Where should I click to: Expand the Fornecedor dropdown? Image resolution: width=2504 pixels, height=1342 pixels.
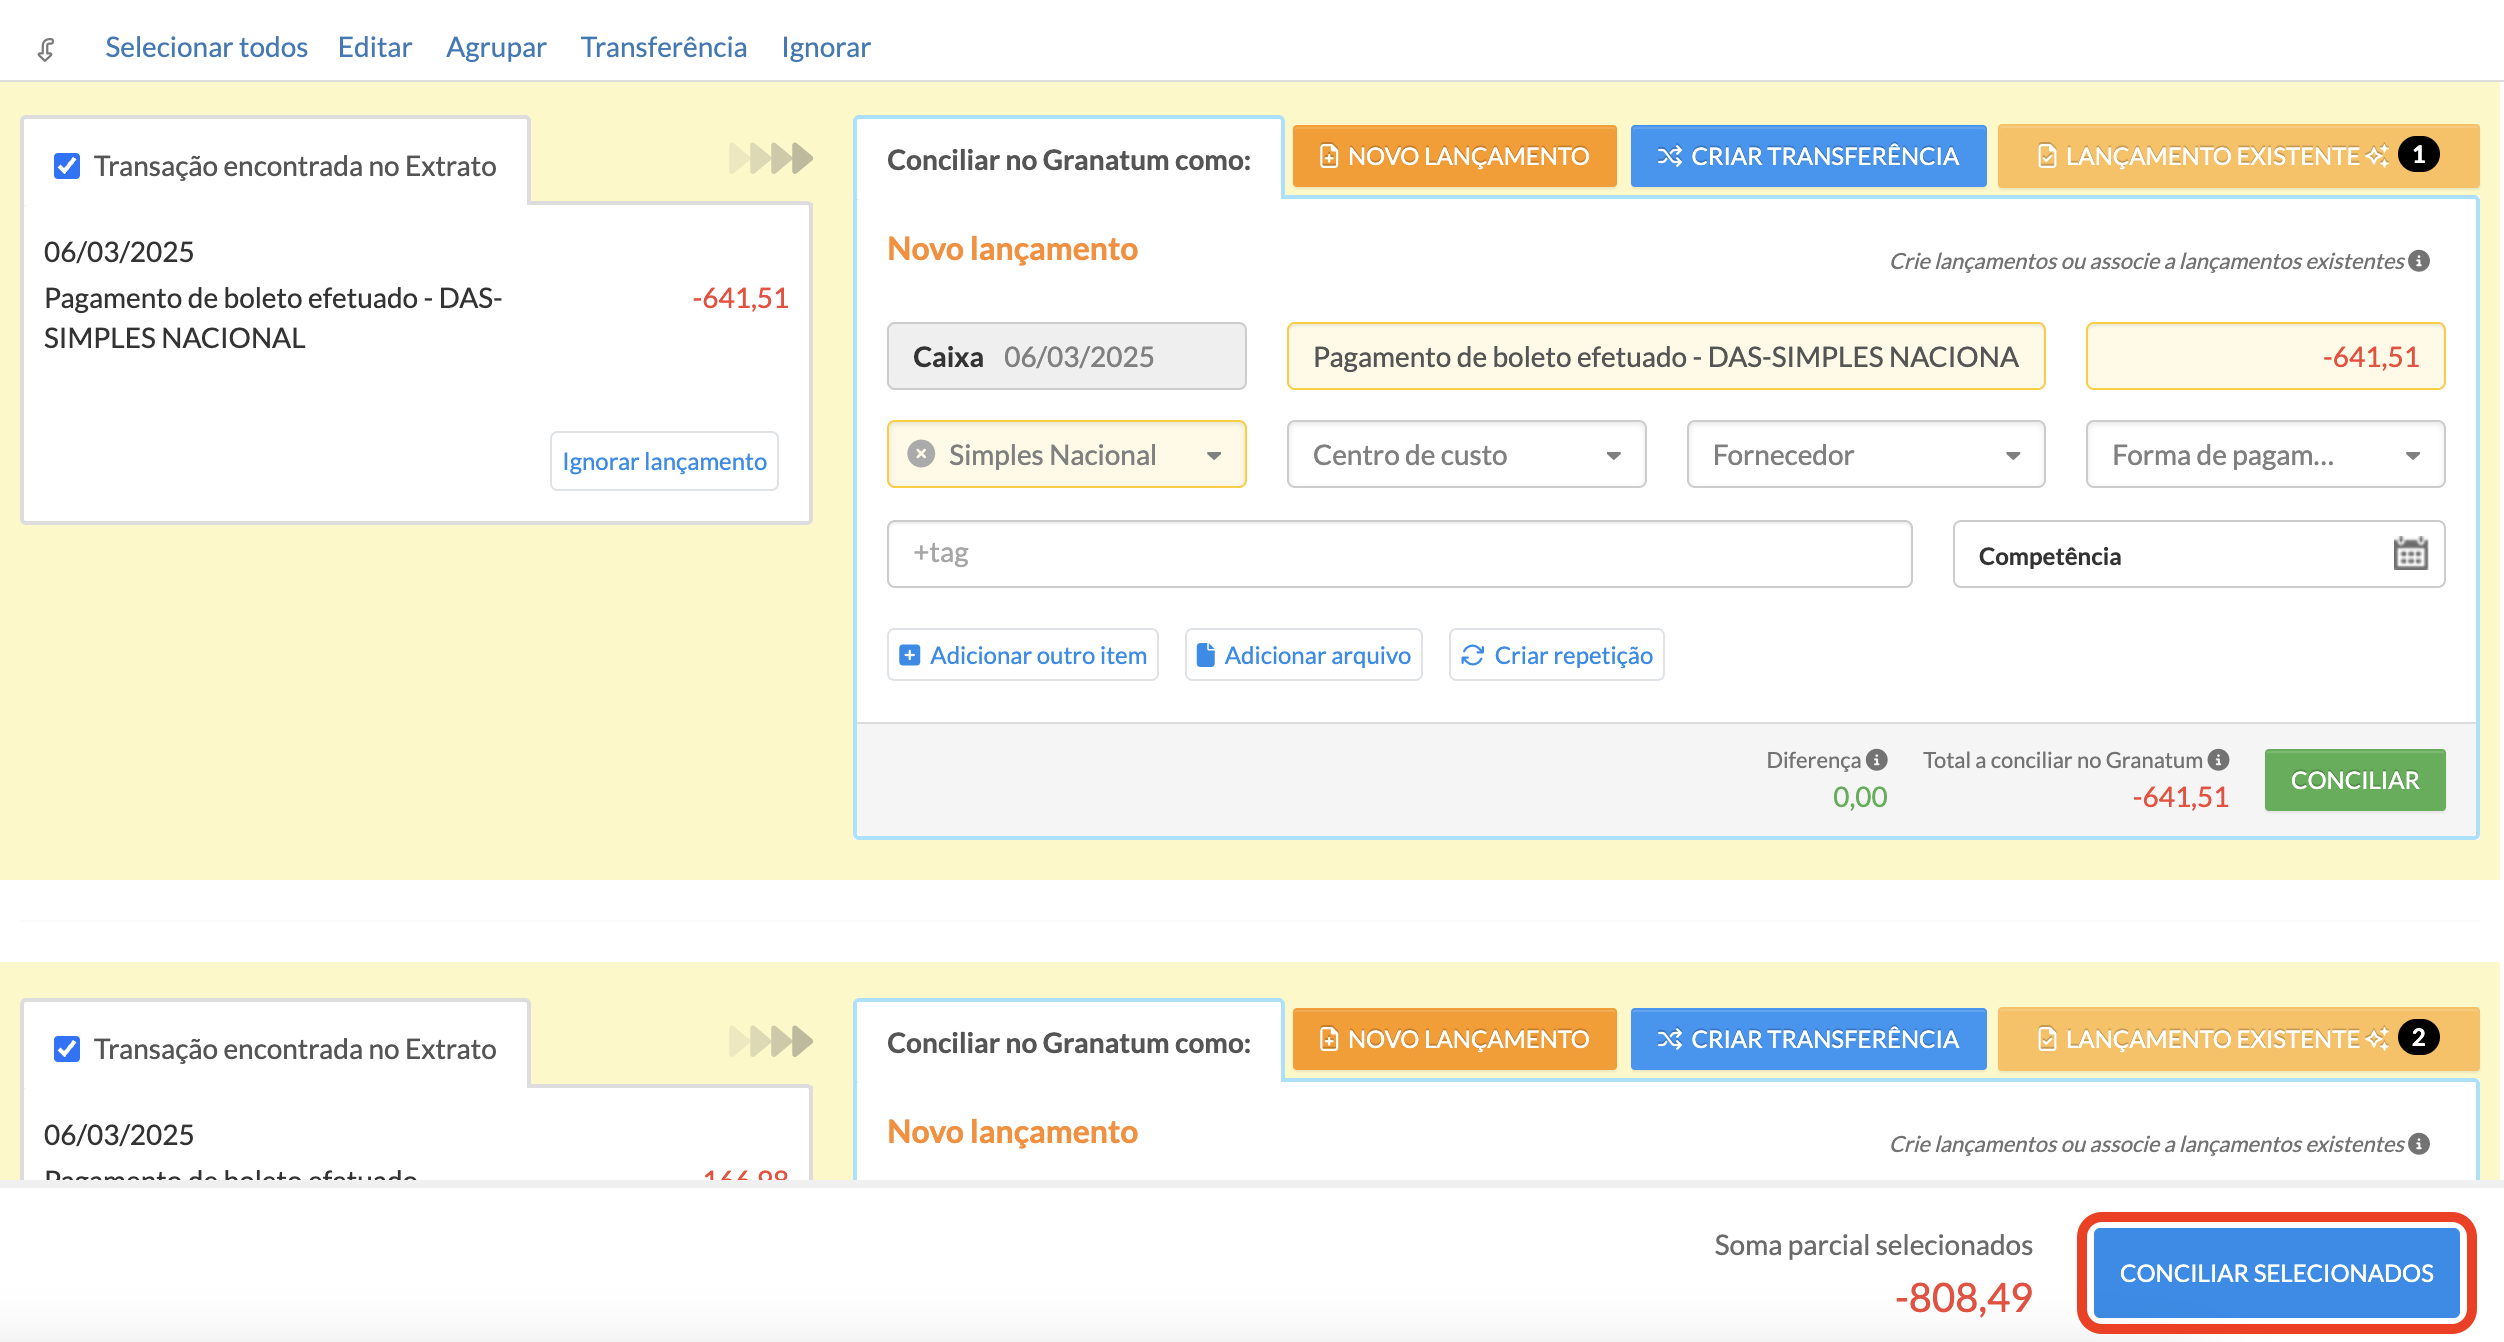coord(1865,455)
